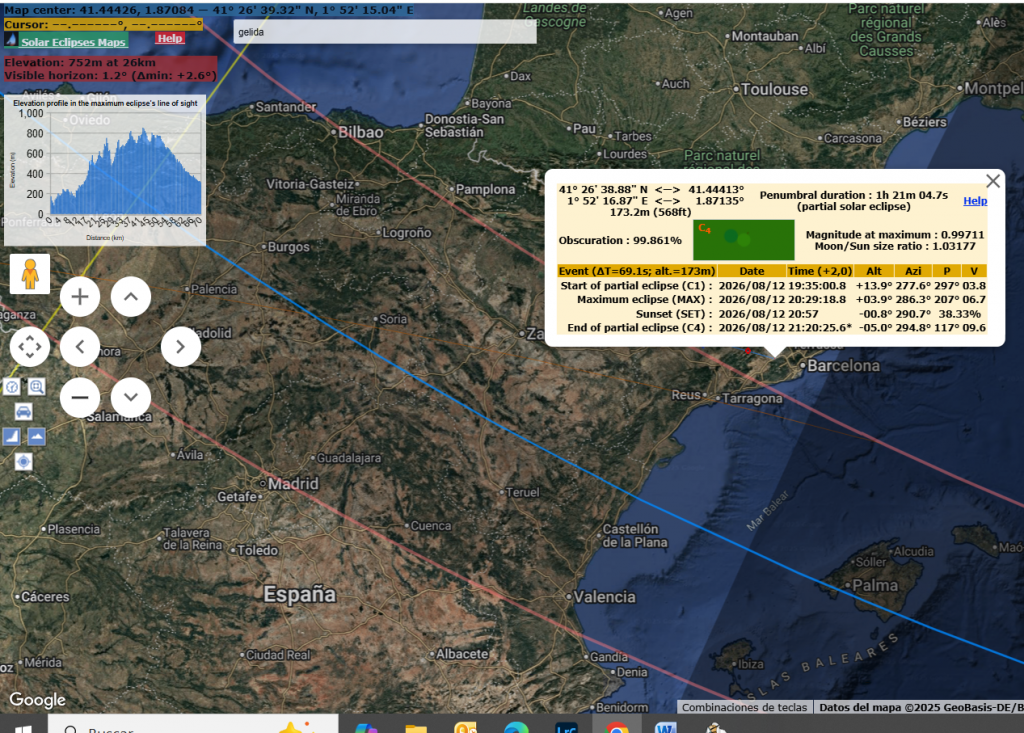Open Help link in eclipse popup

click(x=975, y=201)
